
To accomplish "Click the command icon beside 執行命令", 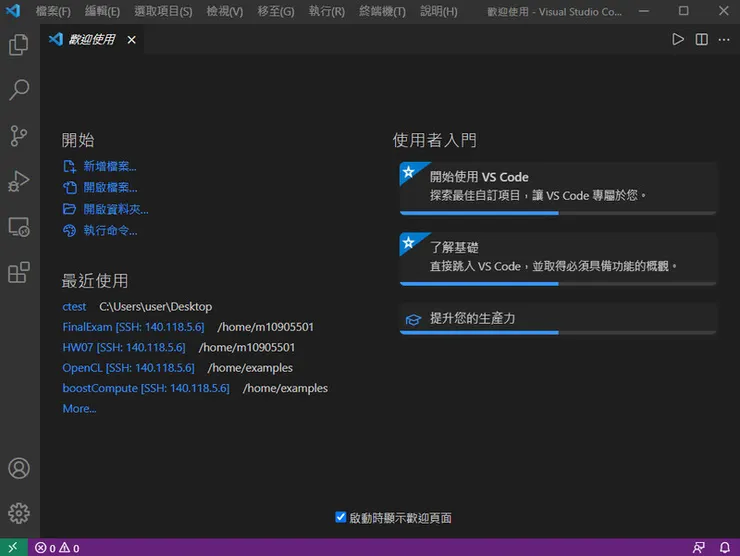I will tap(69, 231).
